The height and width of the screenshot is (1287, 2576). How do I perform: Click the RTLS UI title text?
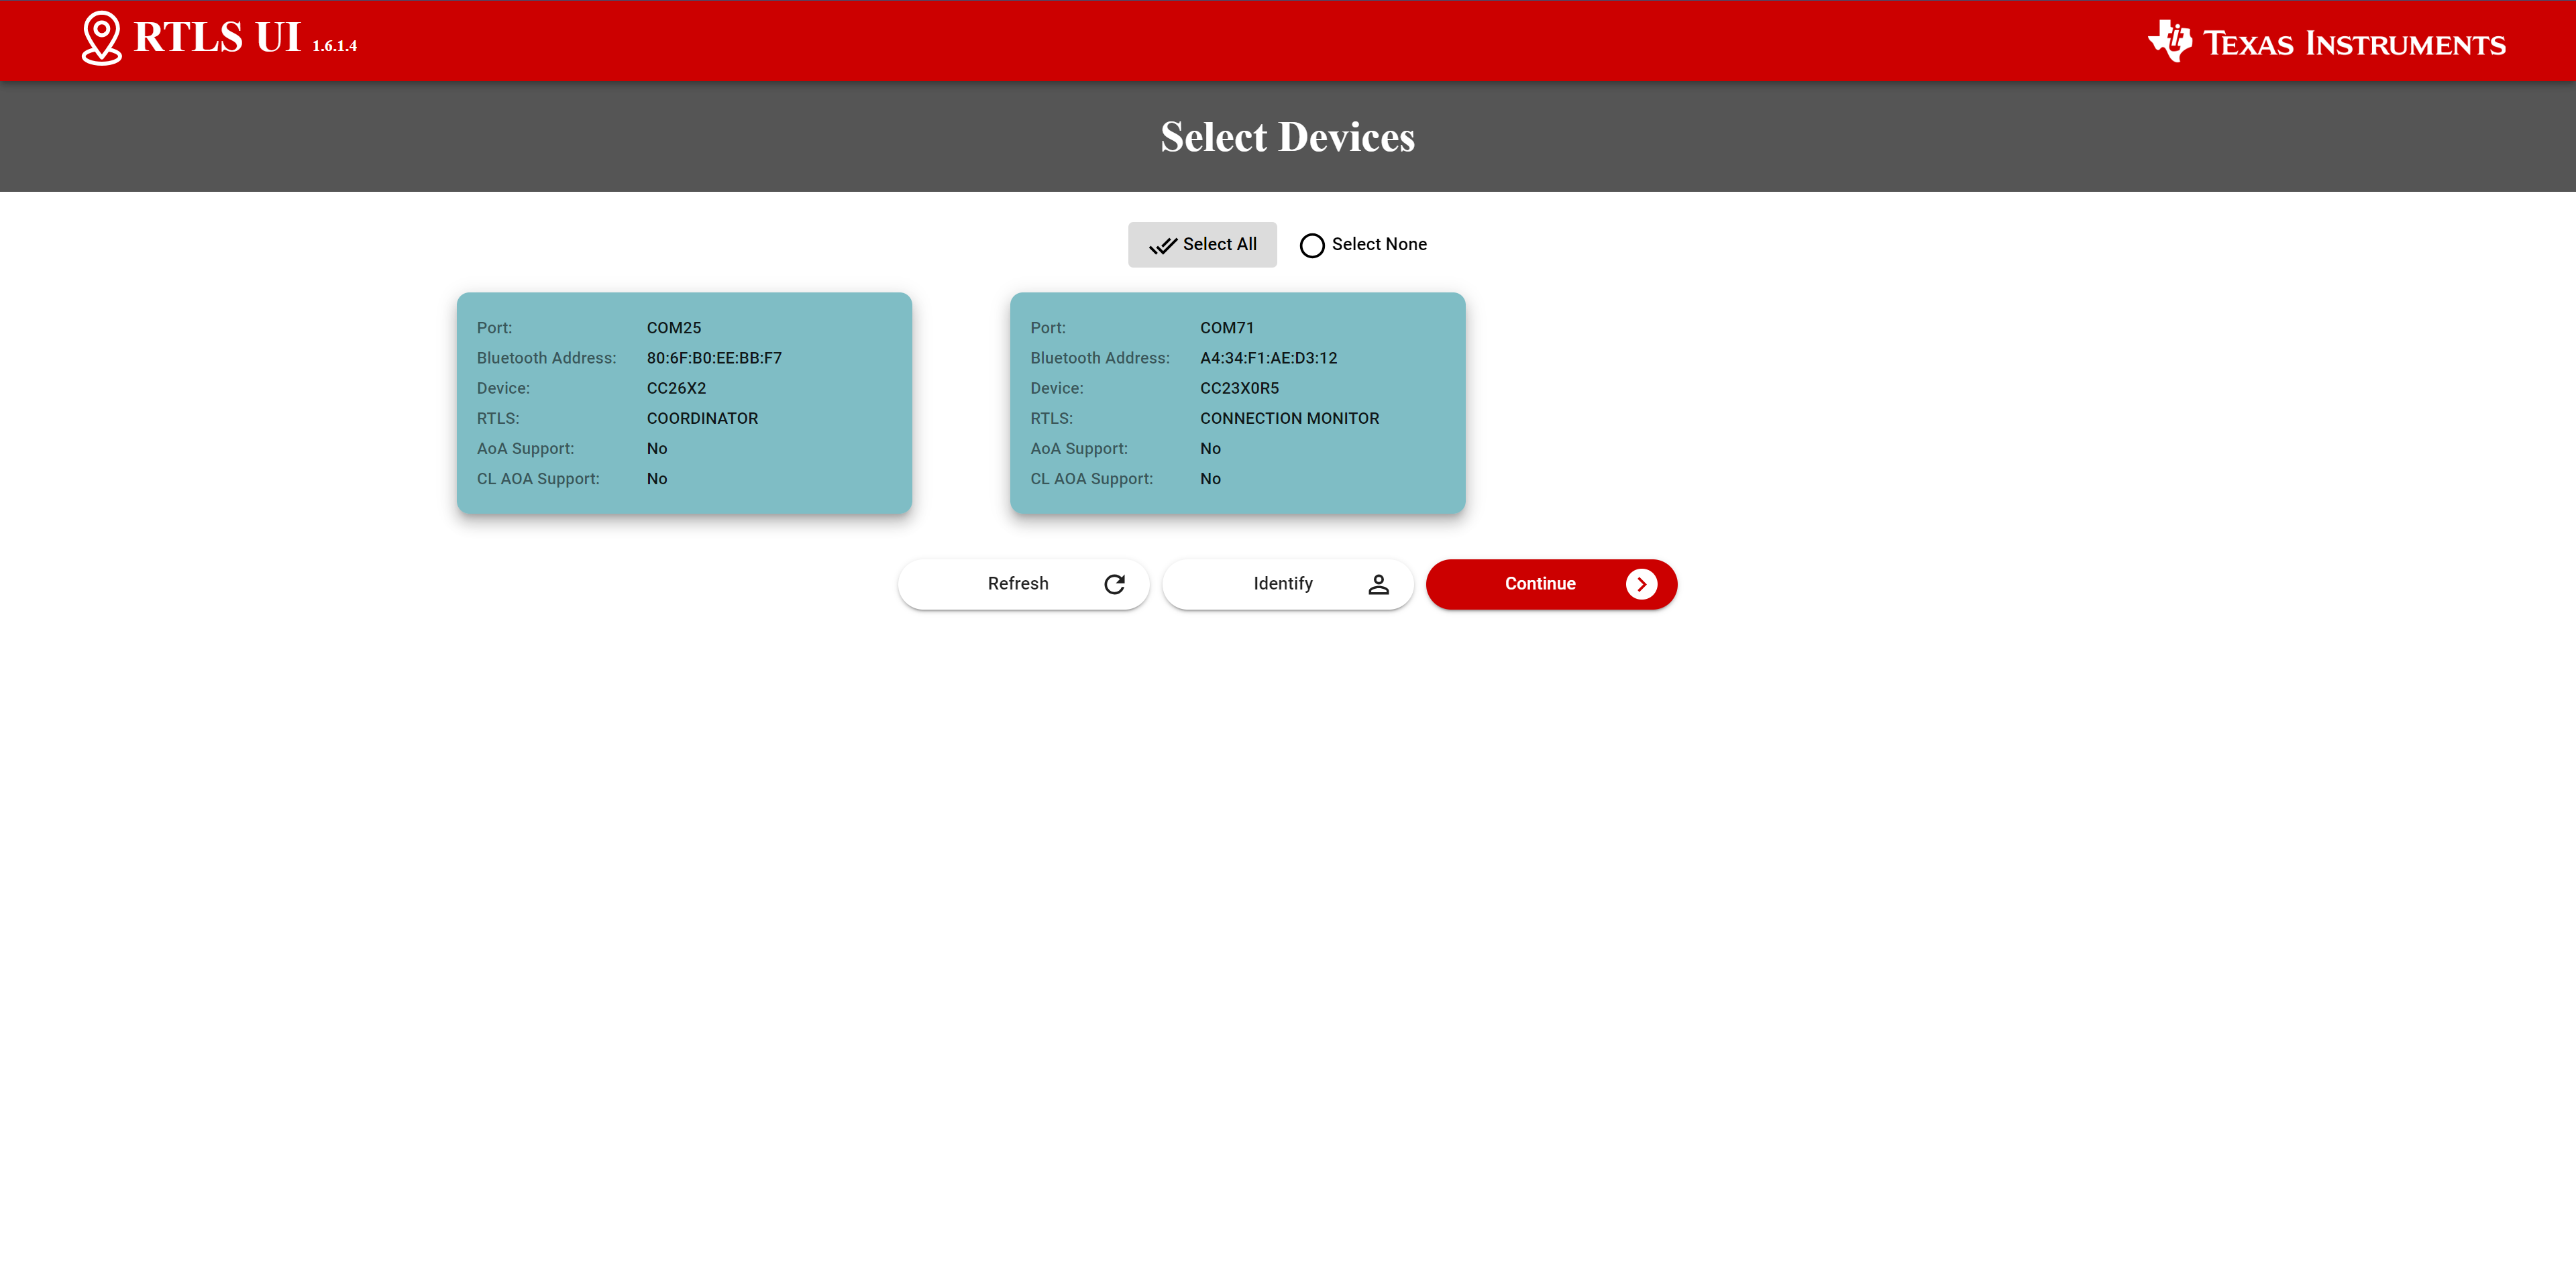[217, 38]
